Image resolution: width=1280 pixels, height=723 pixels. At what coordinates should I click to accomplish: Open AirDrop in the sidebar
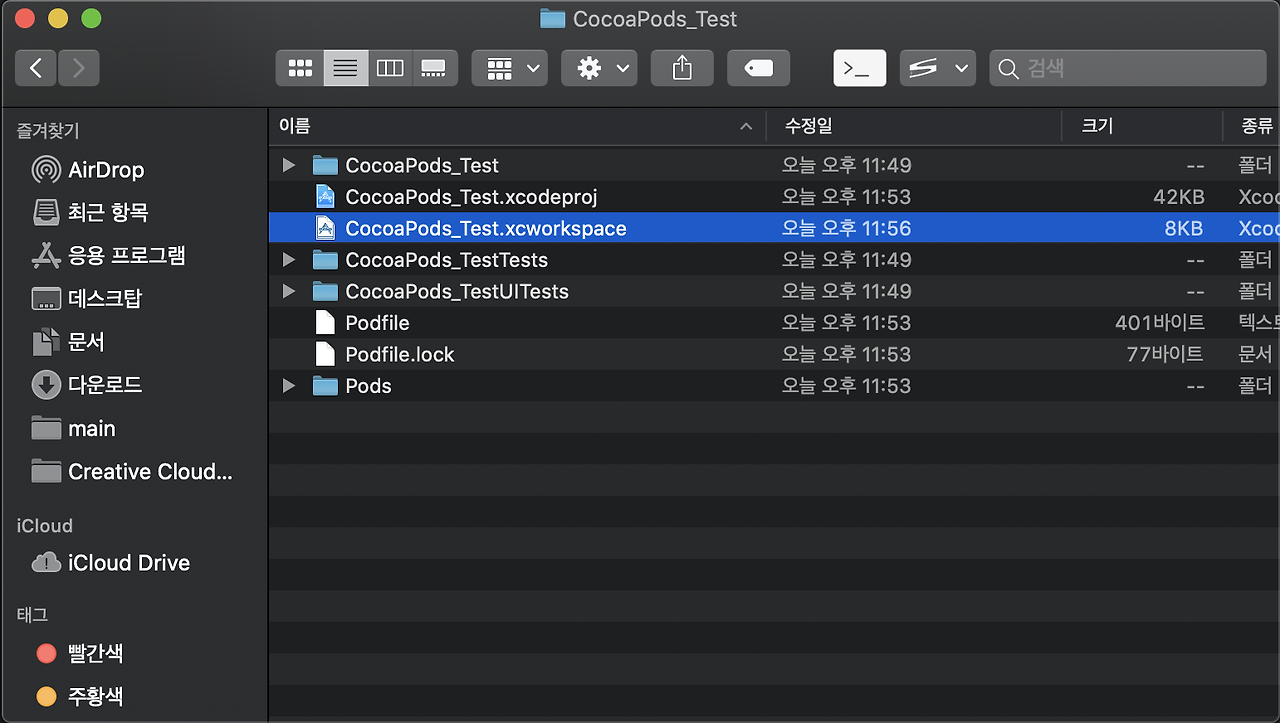(88, 170)
